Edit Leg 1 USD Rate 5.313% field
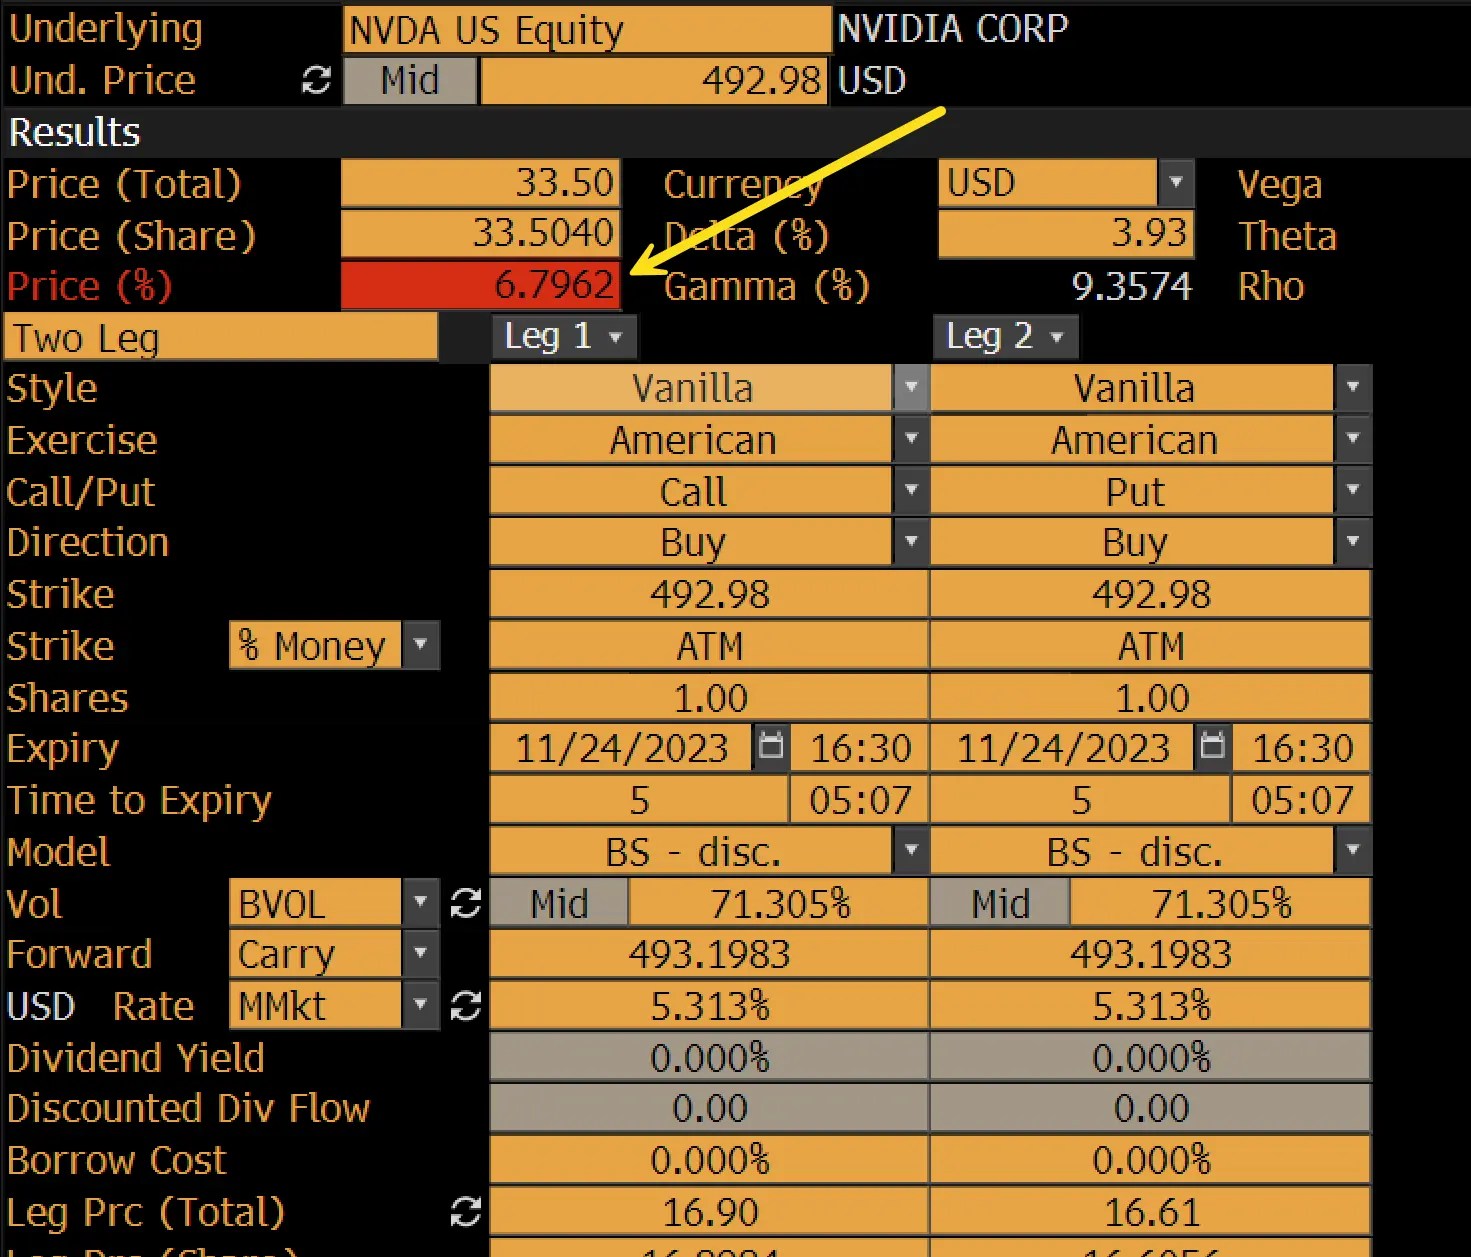The height and width of the screenshot is (1257, 1471). [x=709, y=1006]
